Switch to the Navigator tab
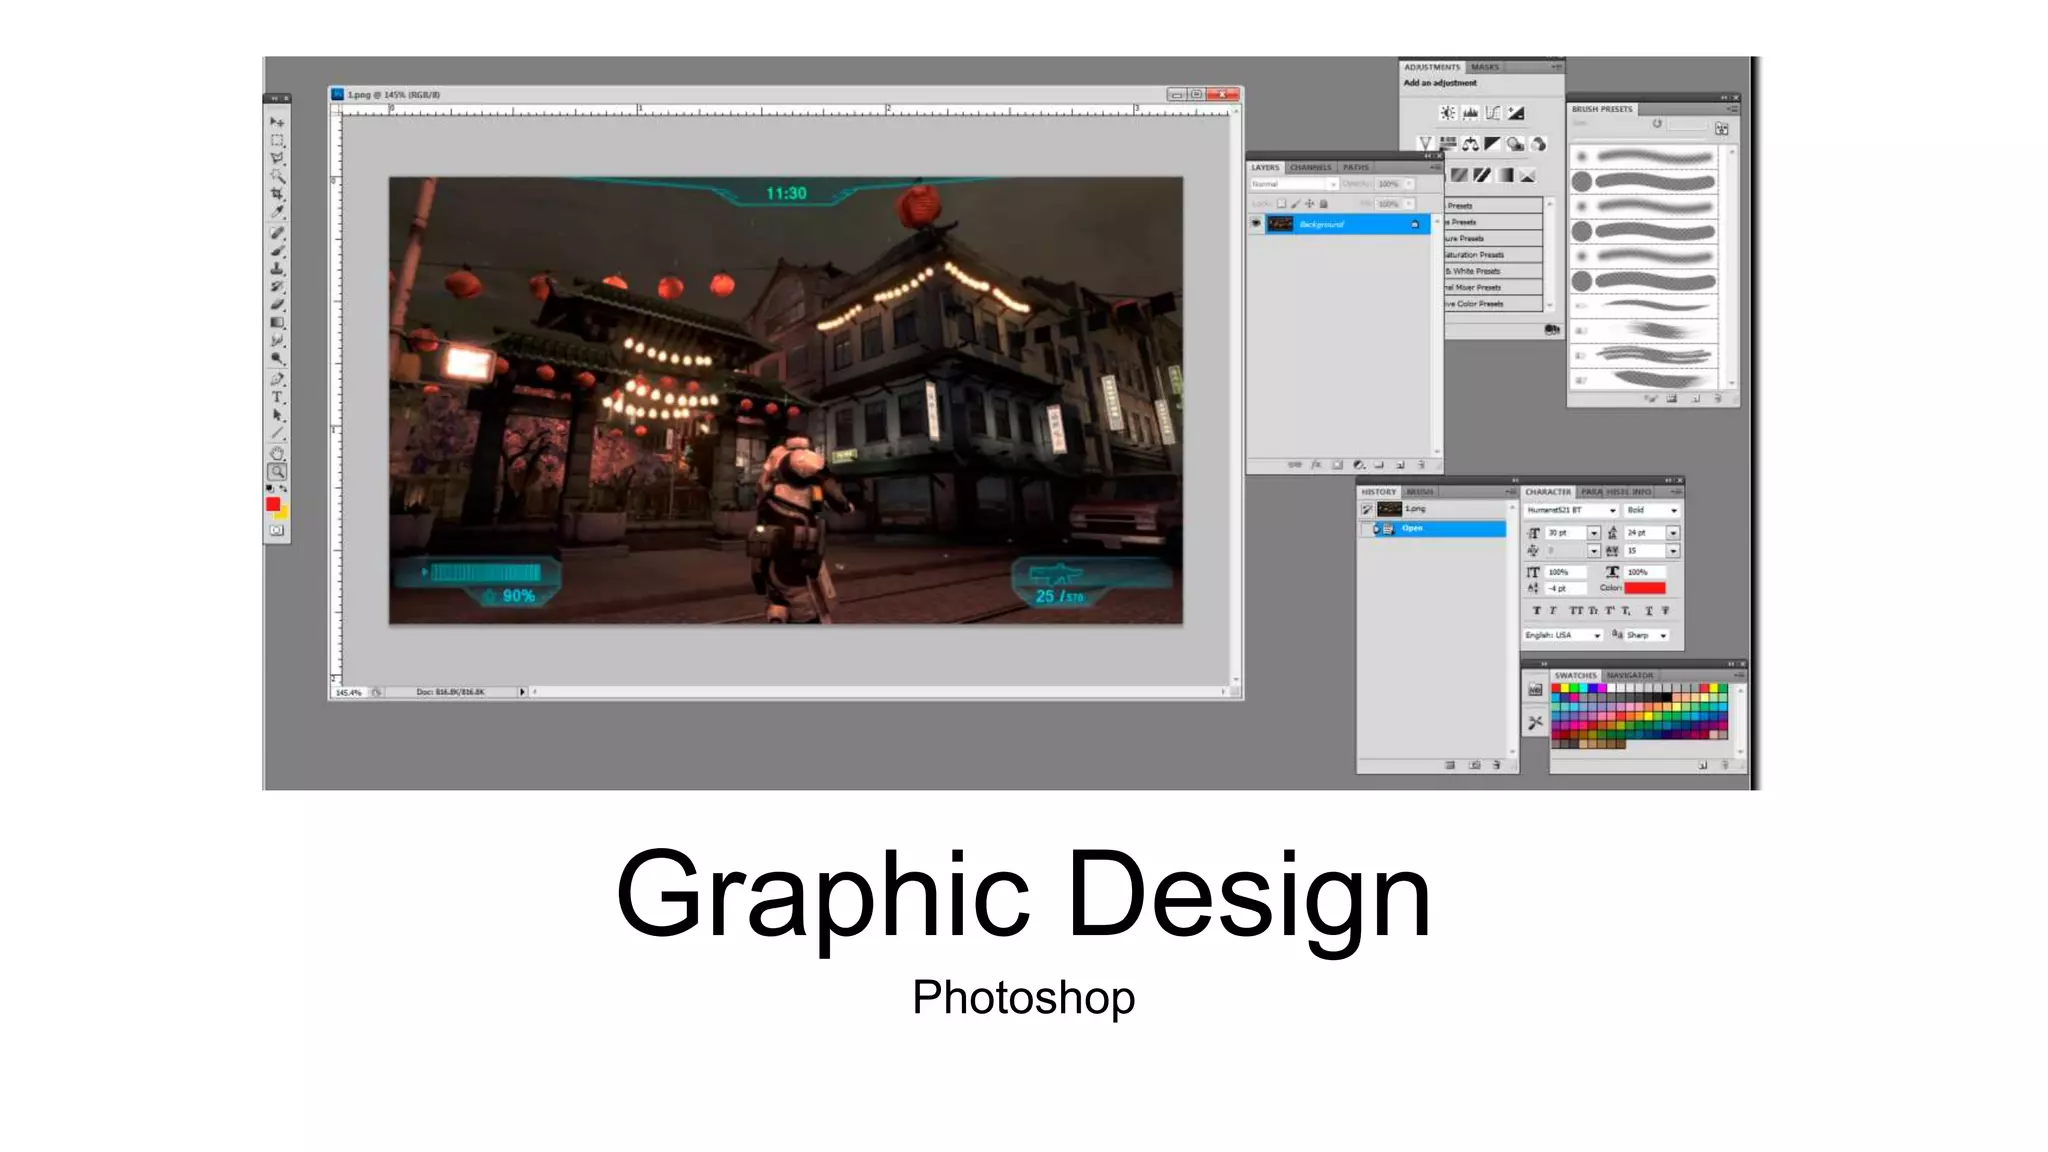This screenshot has width=2048, height=1152. click(x=1630, y=676)
